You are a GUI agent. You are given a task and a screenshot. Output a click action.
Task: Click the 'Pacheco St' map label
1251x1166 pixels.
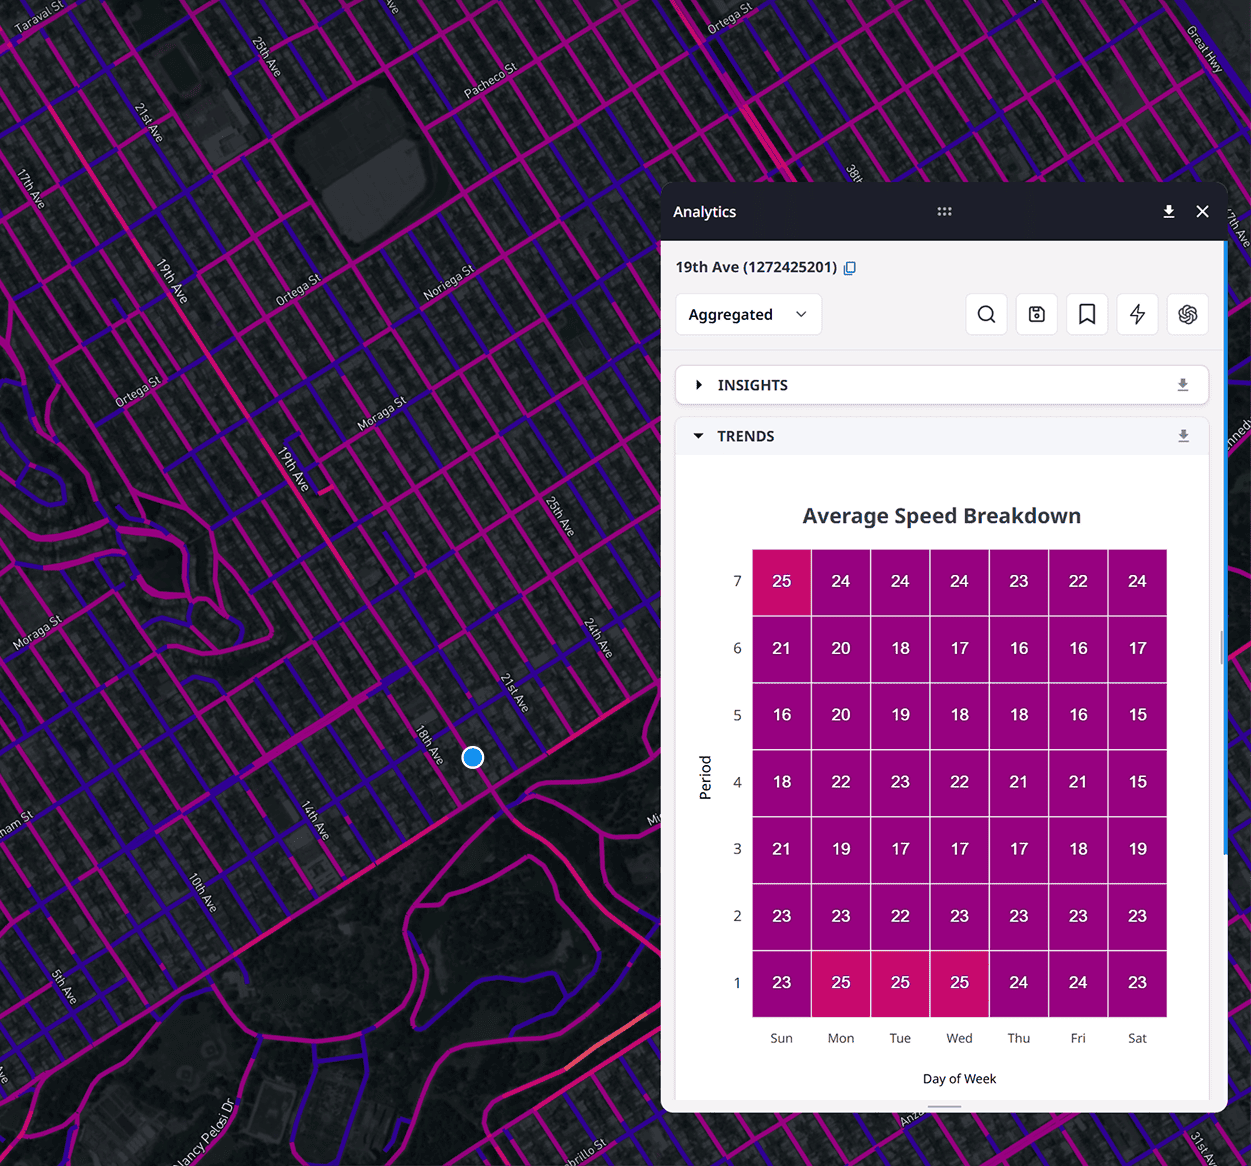tap(491, 81)
